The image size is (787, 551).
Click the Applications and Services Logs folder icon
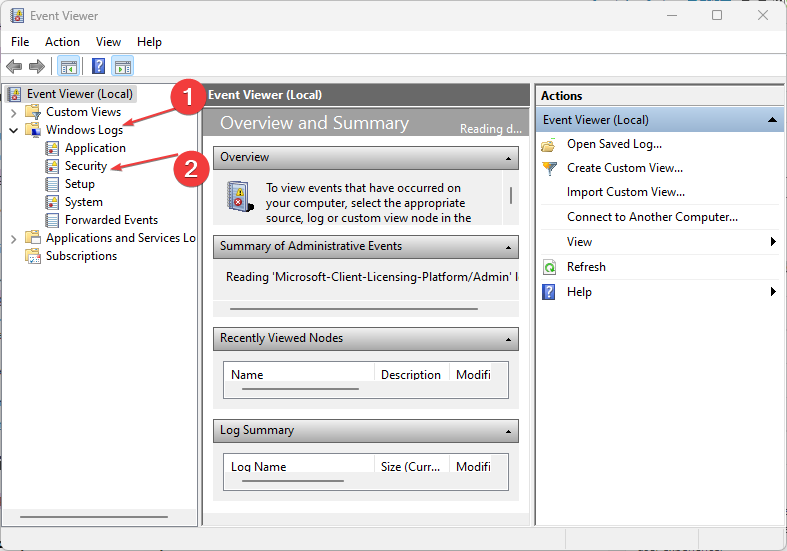[x=33, y=238]
